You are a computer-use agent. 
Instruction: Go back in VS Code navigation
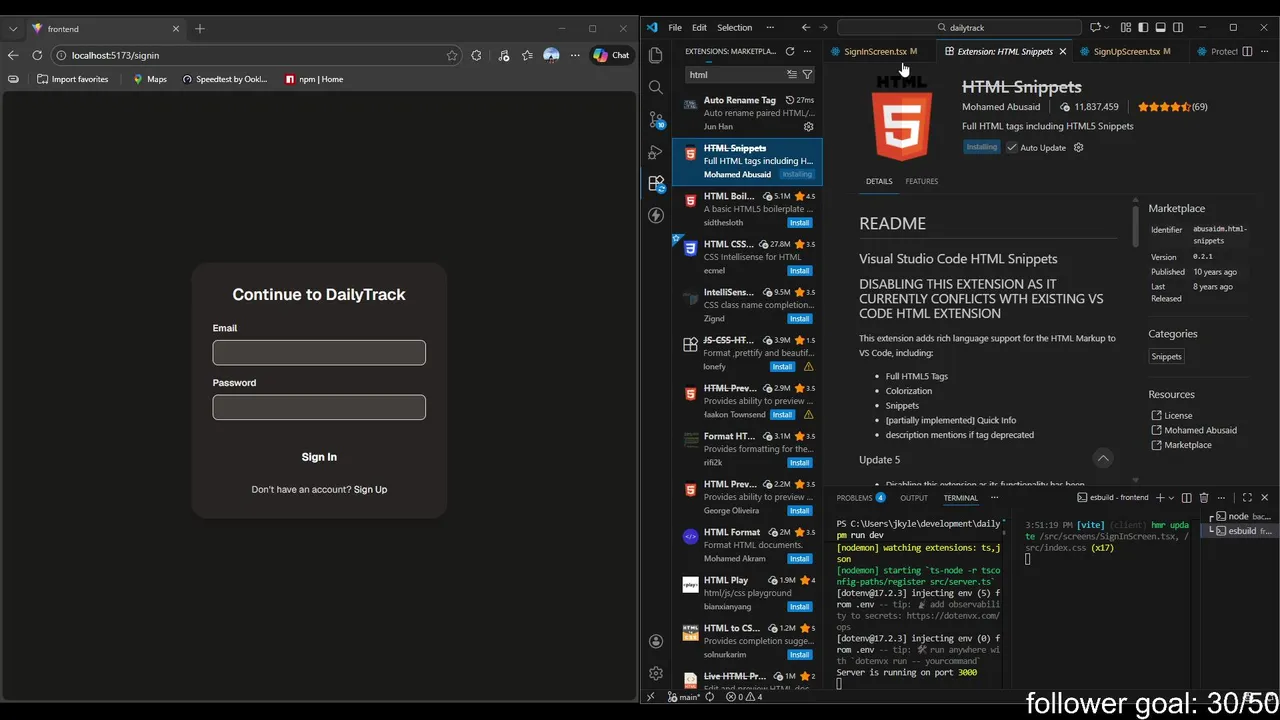coord(806,27)
